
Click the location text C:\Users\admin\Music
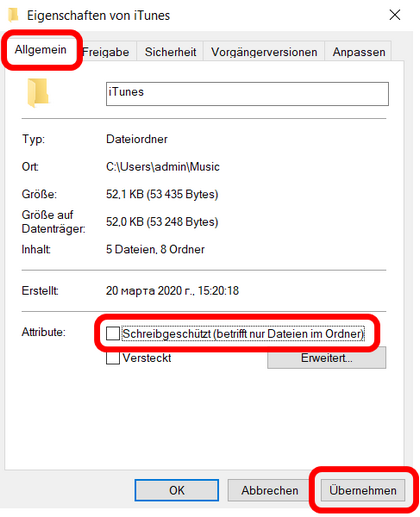pos(163,167)
